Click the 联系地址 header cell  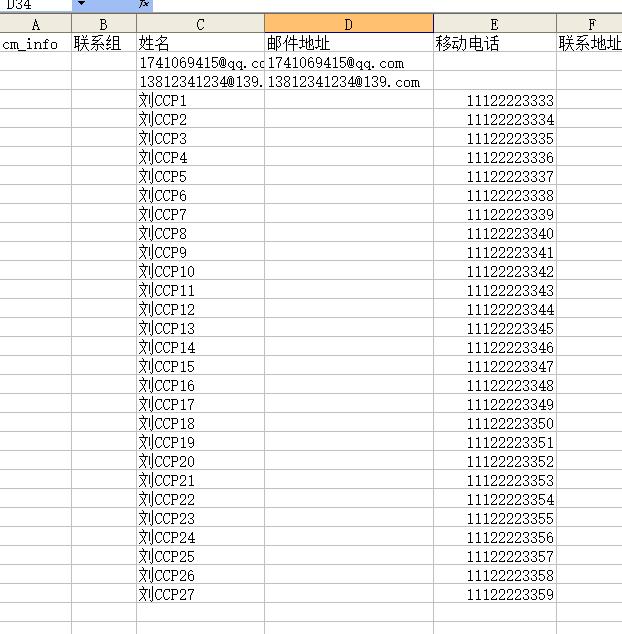coord(590,44)
